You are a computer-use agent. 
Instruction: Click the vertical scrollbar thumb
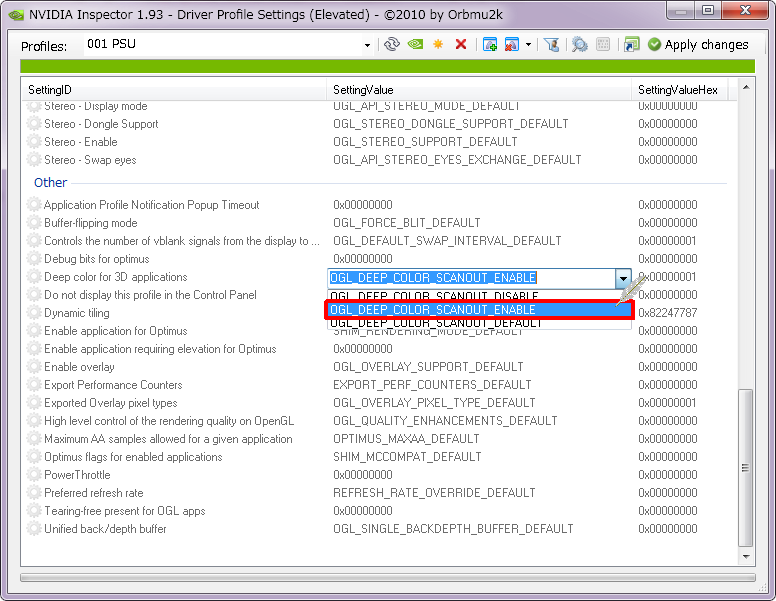[746, 468]
